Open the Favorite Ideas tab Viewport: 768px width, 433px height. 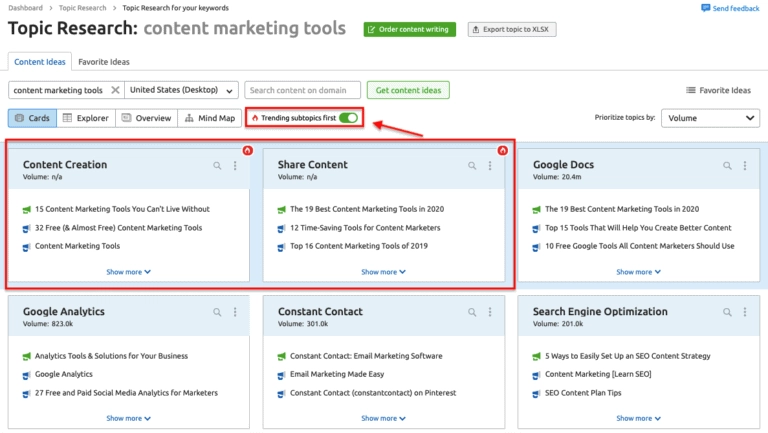[x=103, y=62]
